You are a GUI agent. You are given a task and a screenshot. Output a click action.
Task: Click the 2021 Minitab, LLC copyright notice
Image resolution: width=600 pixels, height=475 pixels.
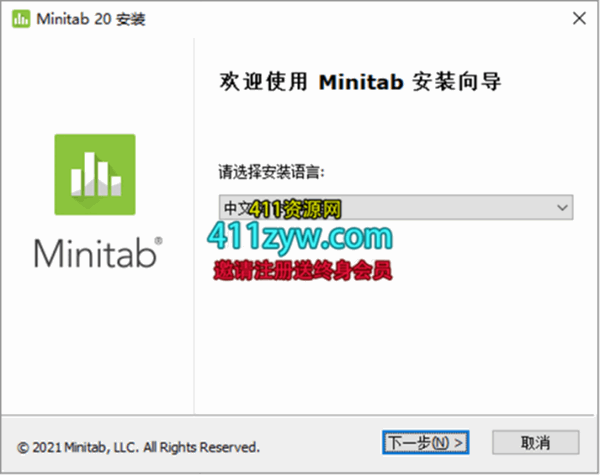coord(139,447)
